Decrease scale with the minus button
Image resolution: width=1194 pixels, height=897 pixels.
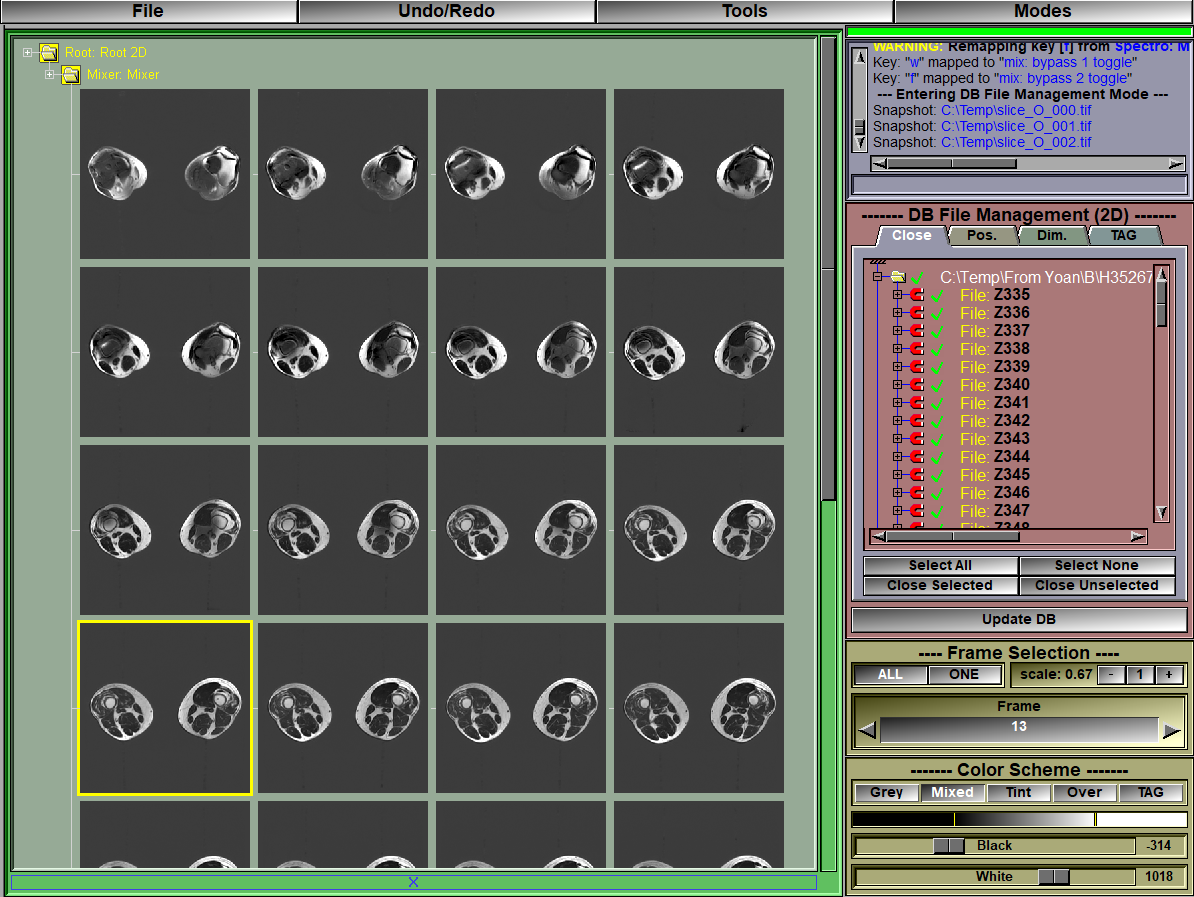(1111, 675)
